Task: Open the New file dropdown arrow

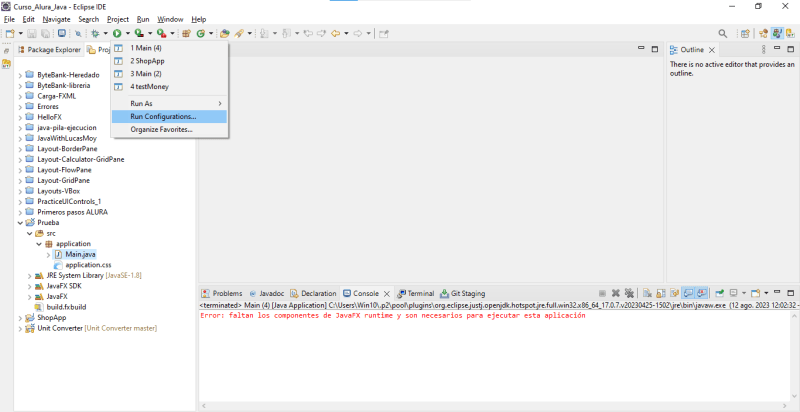Action: [x=21, y=34]
